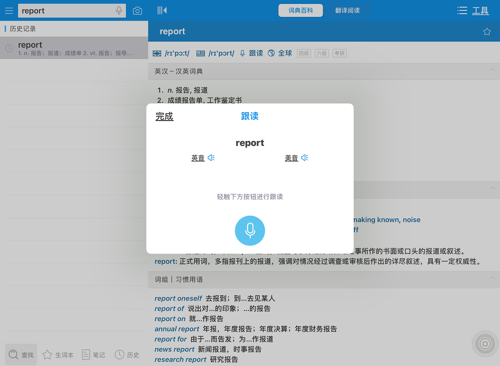Viewport: 500px width, 366px height.
Task: Click the clock icon beside report history entry
Action: pos(9,48)
